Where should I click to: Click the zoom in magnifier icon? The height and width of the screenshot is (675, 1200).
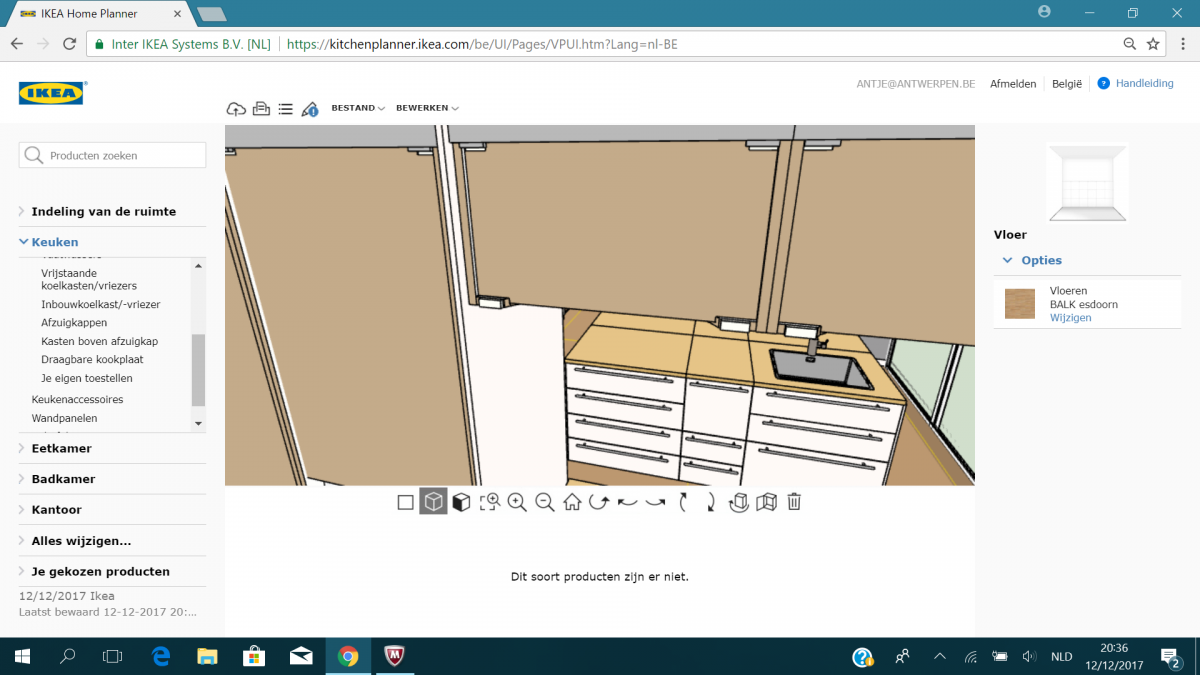[517, 502]
